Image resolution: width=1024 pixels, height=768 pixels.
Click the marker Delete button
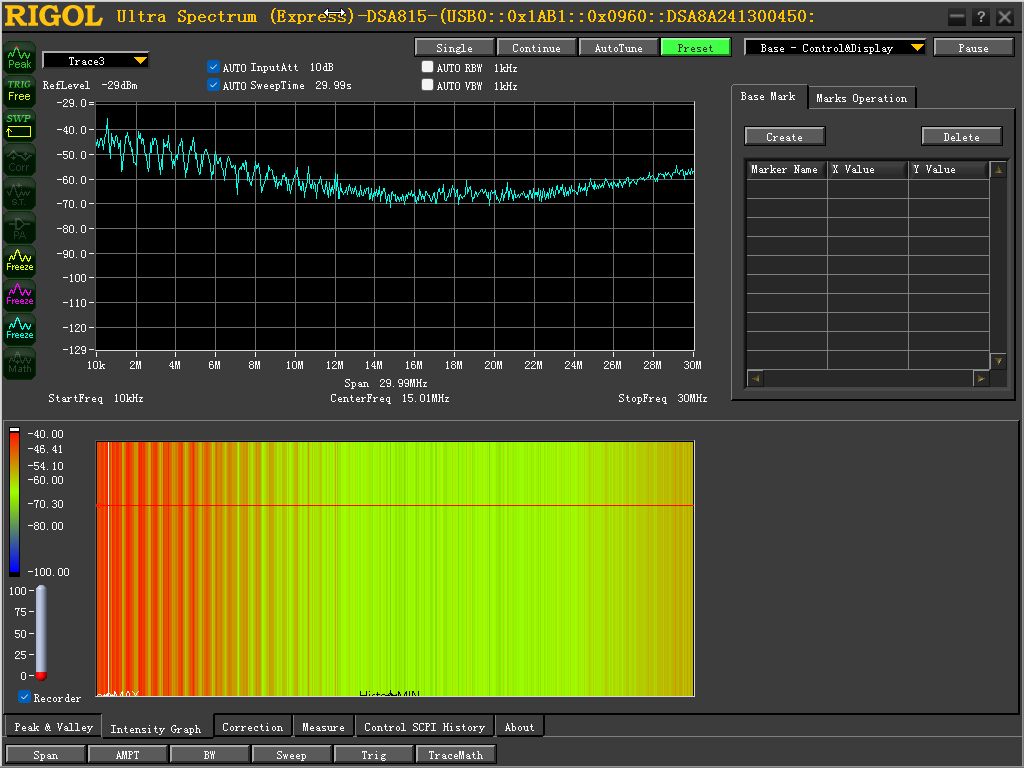(x=961, y=136)
